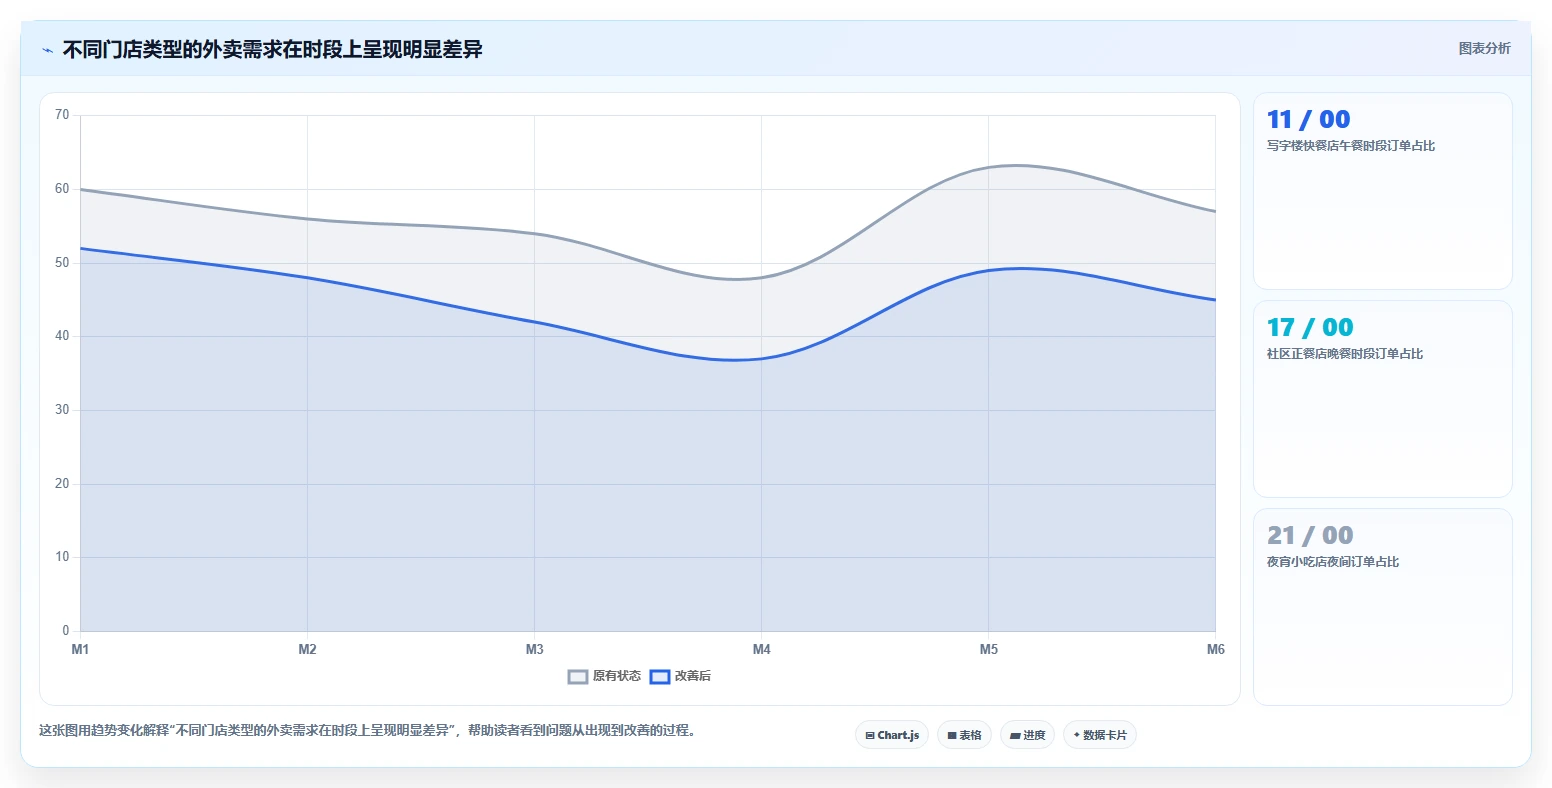Screen dimensions: 1552x788
Task: Click the M4 x-axis label
Action: (761, 650)
